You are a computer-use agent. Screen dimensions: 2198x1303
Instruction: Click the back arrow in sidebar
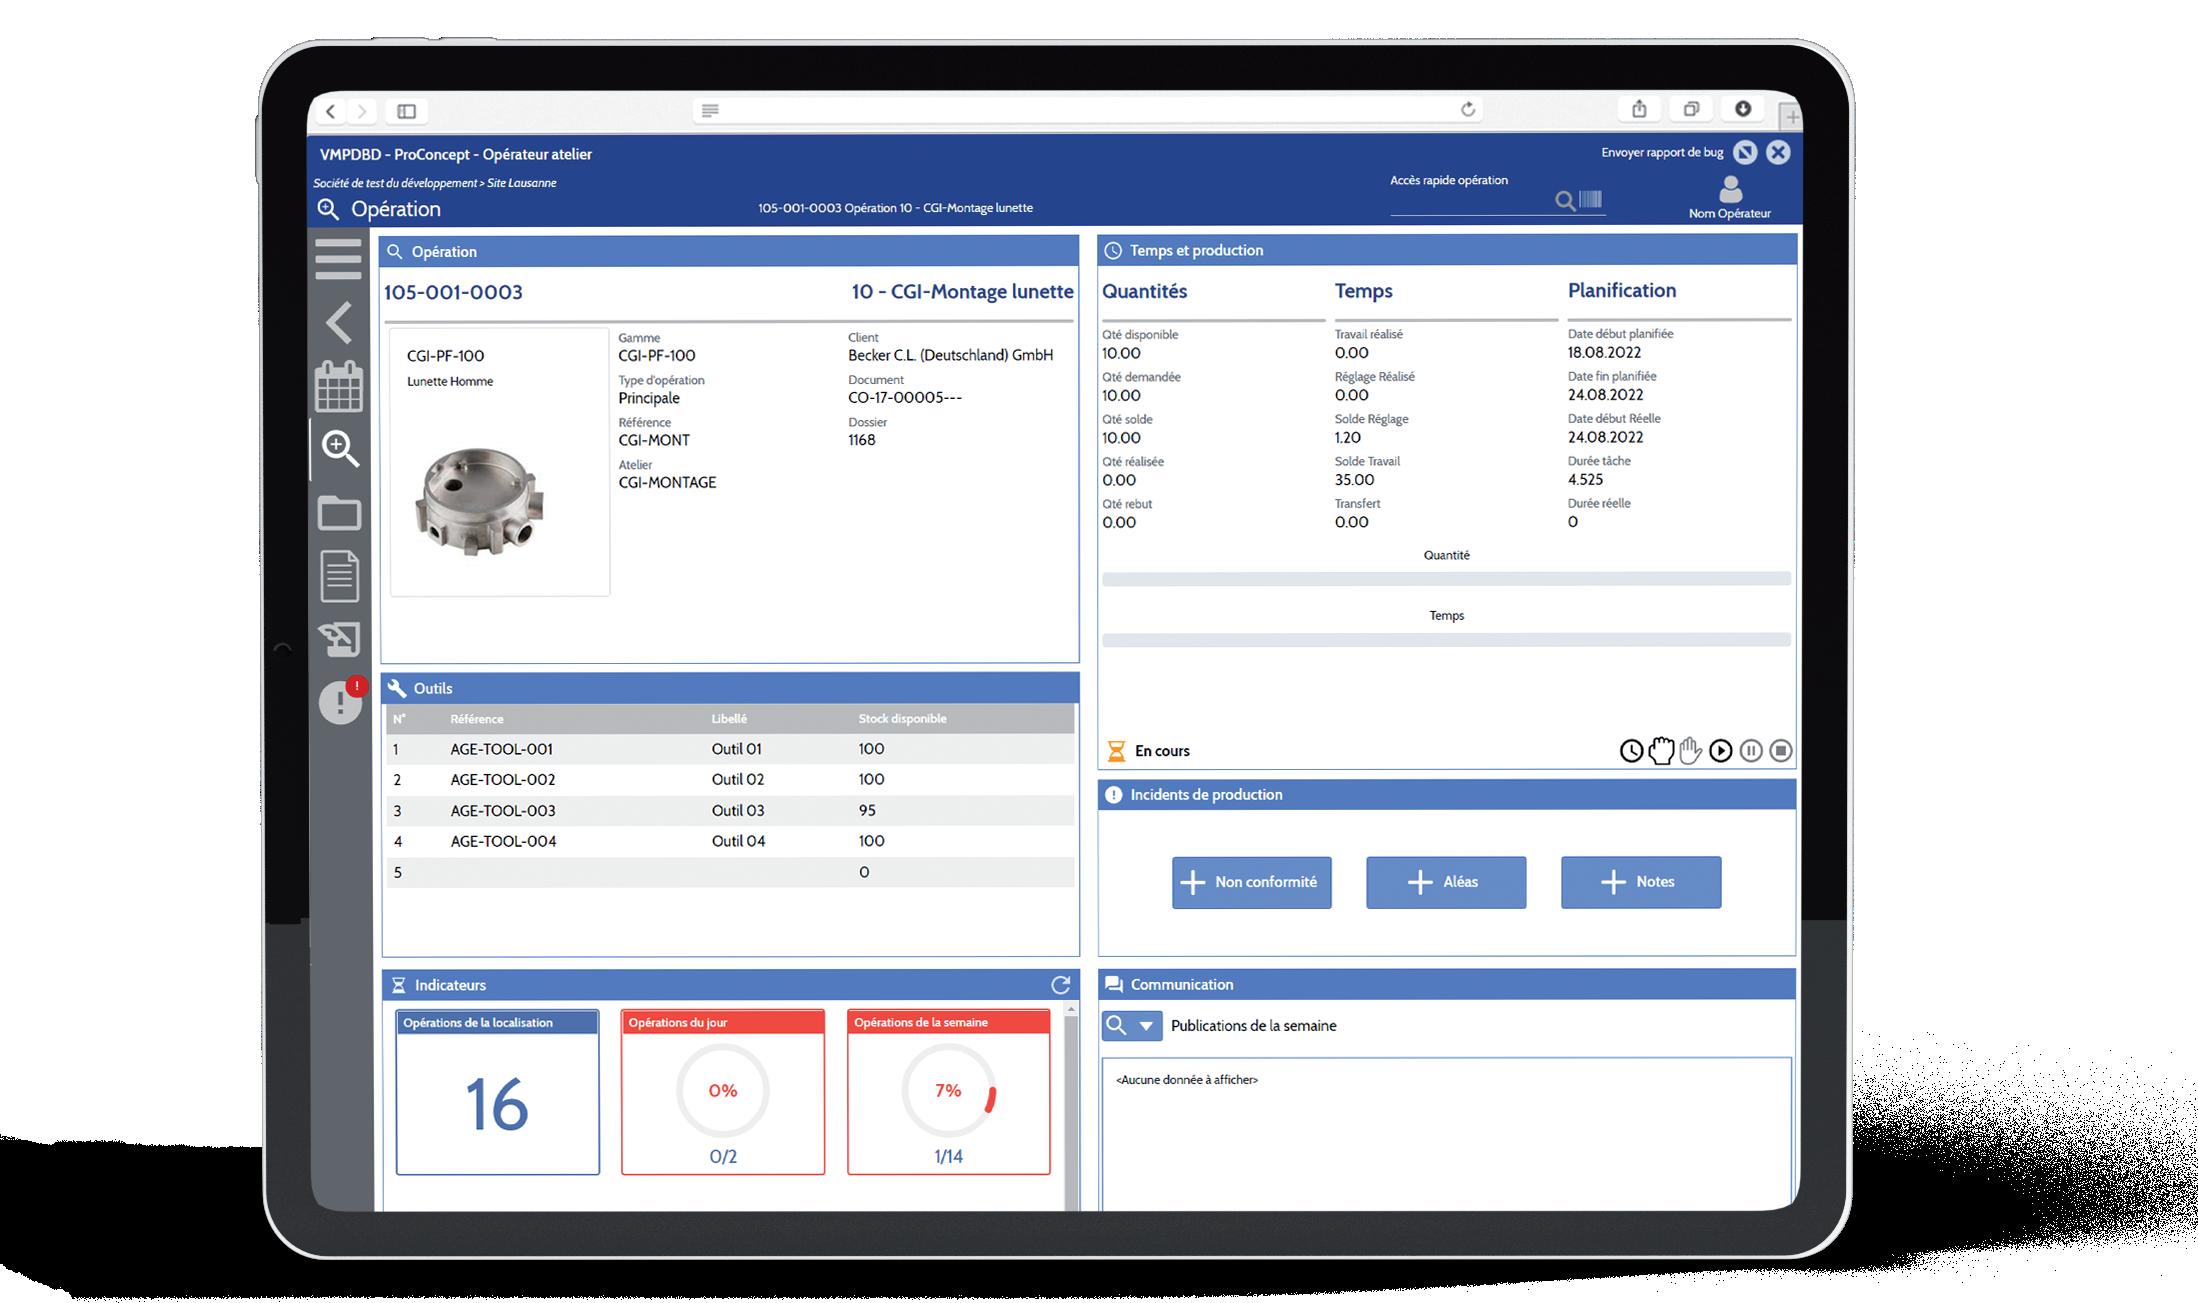[x=339, y=323]
